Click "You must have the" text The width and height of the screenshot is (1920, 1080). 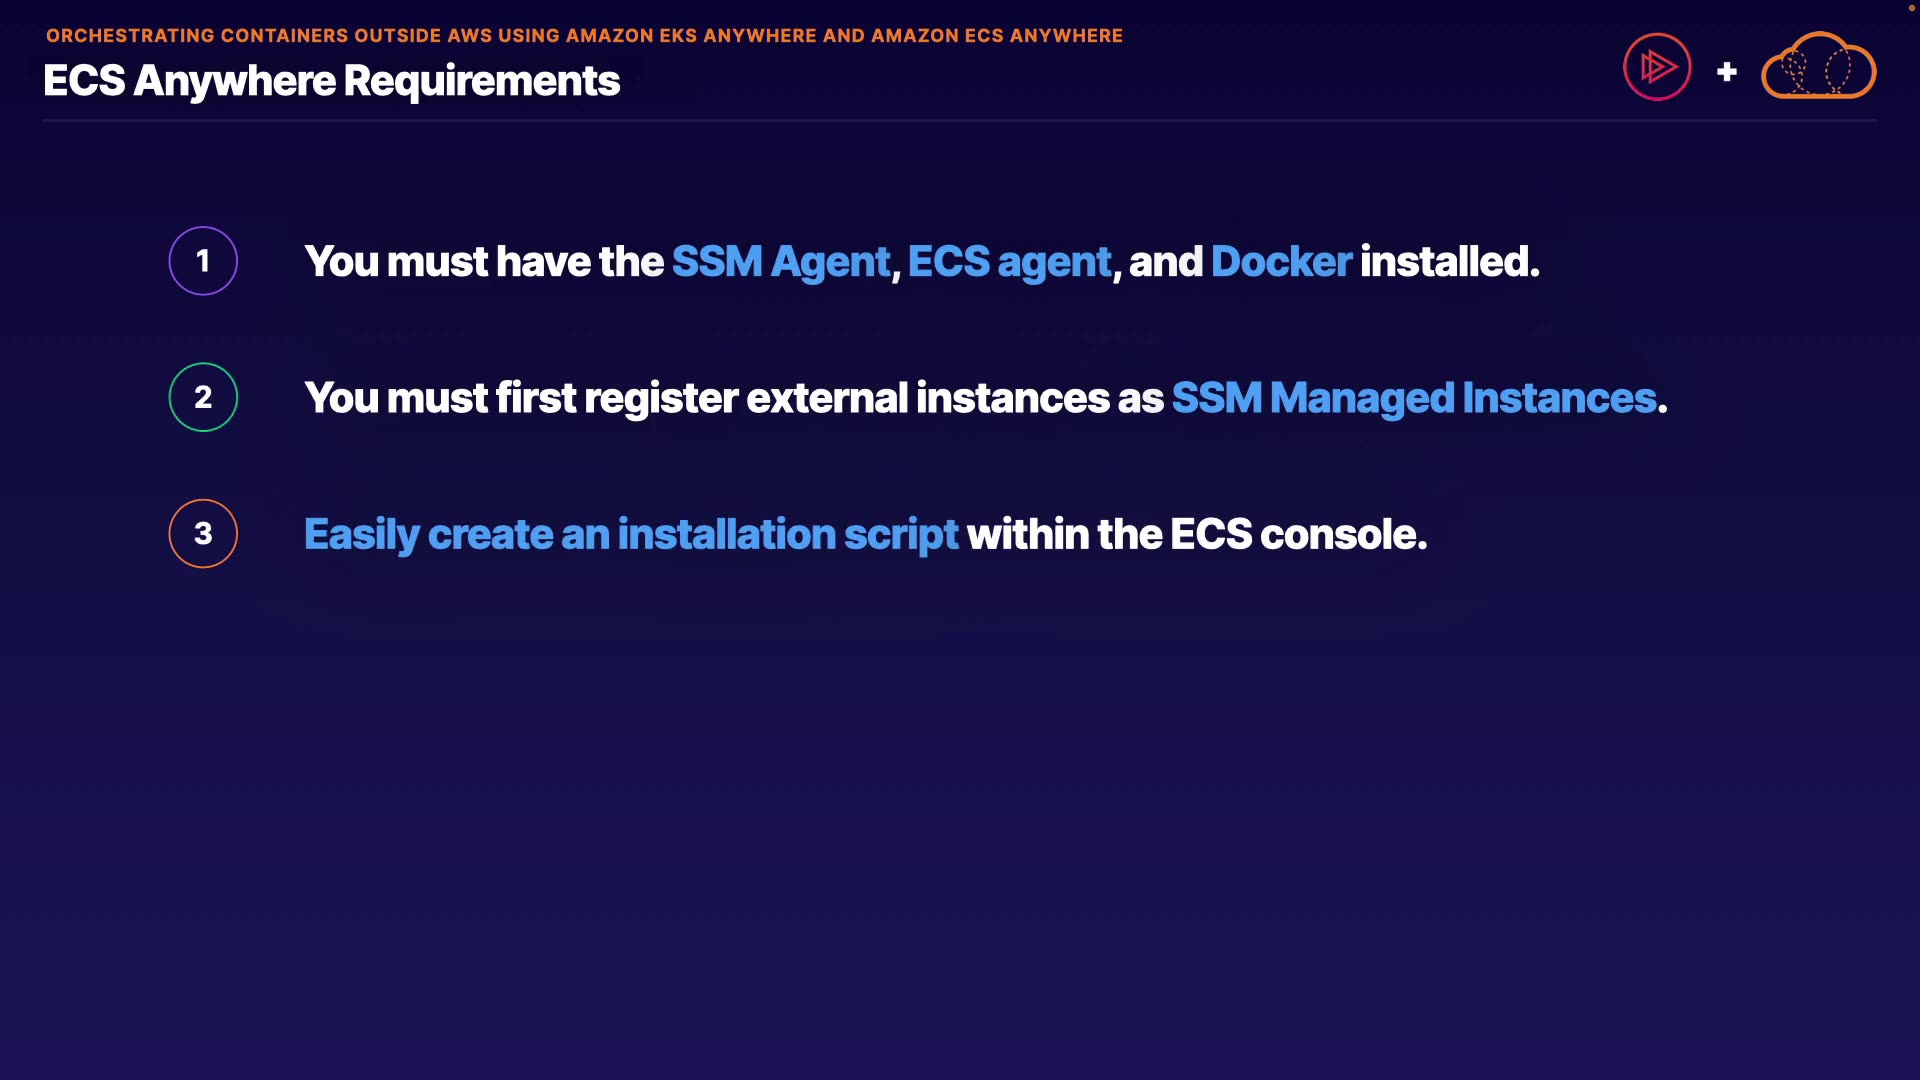tap(484, 262)
